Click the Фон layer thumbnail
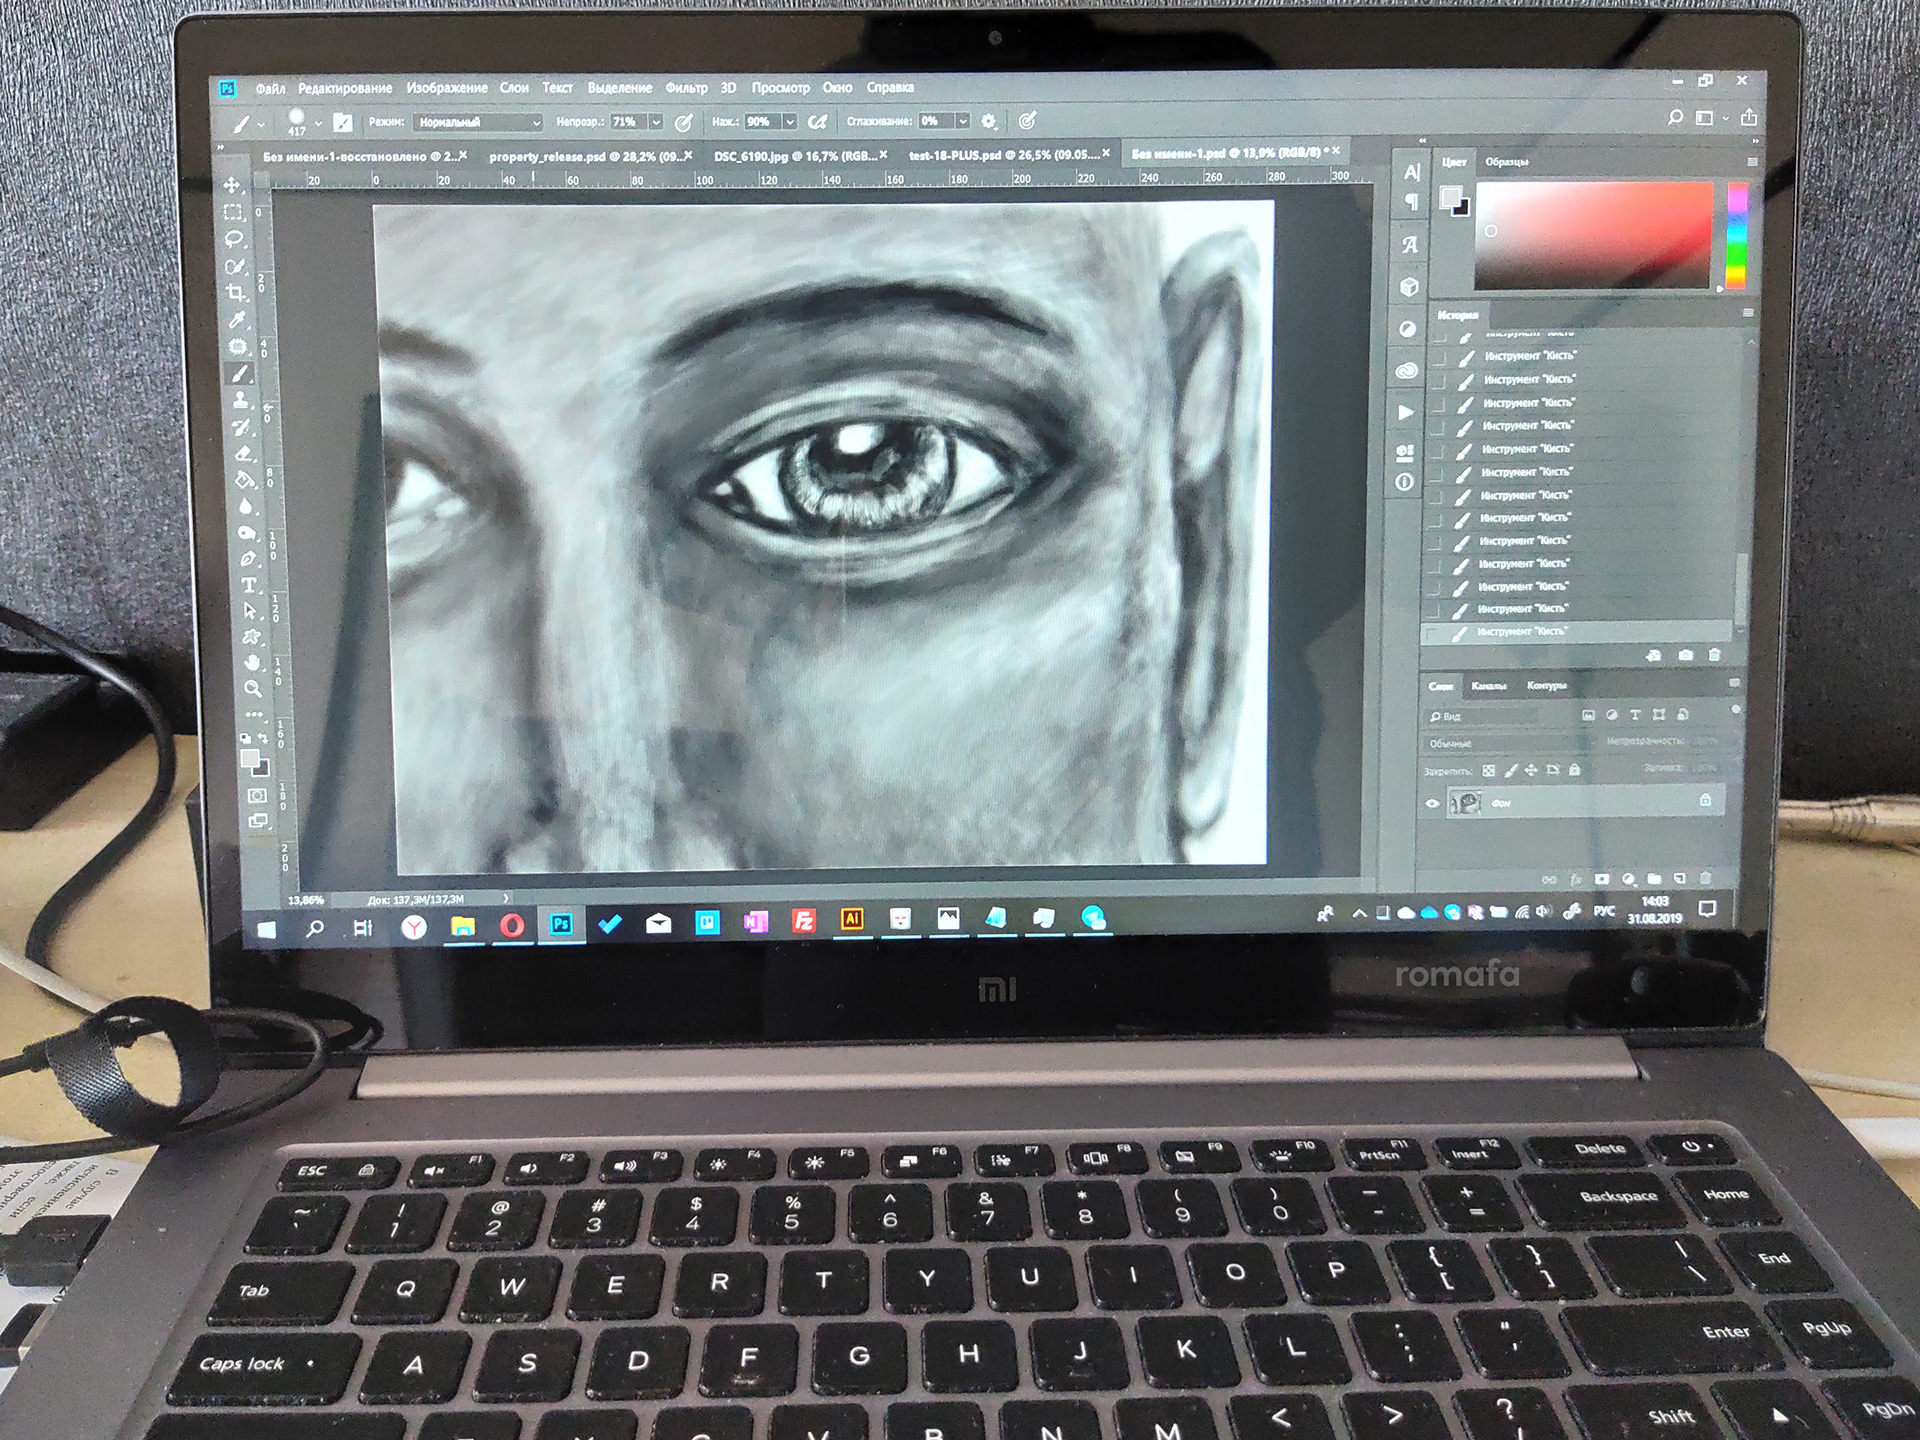The height and width of the screenshot is (1440, 1920). (x=1465, y=803)
